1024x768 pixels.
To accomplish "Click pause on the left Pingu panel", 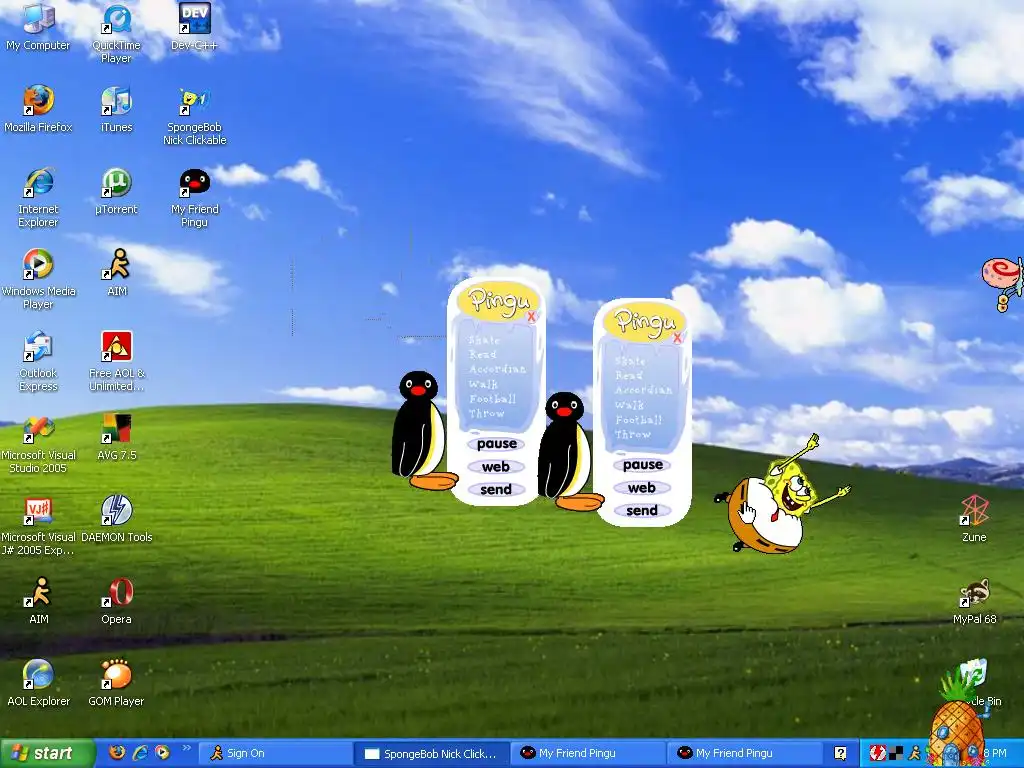I will pos(496,444).
